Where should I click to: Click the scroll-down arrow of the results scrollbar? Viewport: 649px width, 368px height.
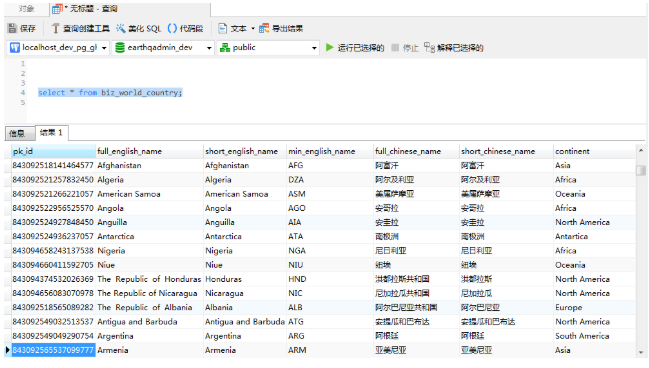click(x=641, y=352)
